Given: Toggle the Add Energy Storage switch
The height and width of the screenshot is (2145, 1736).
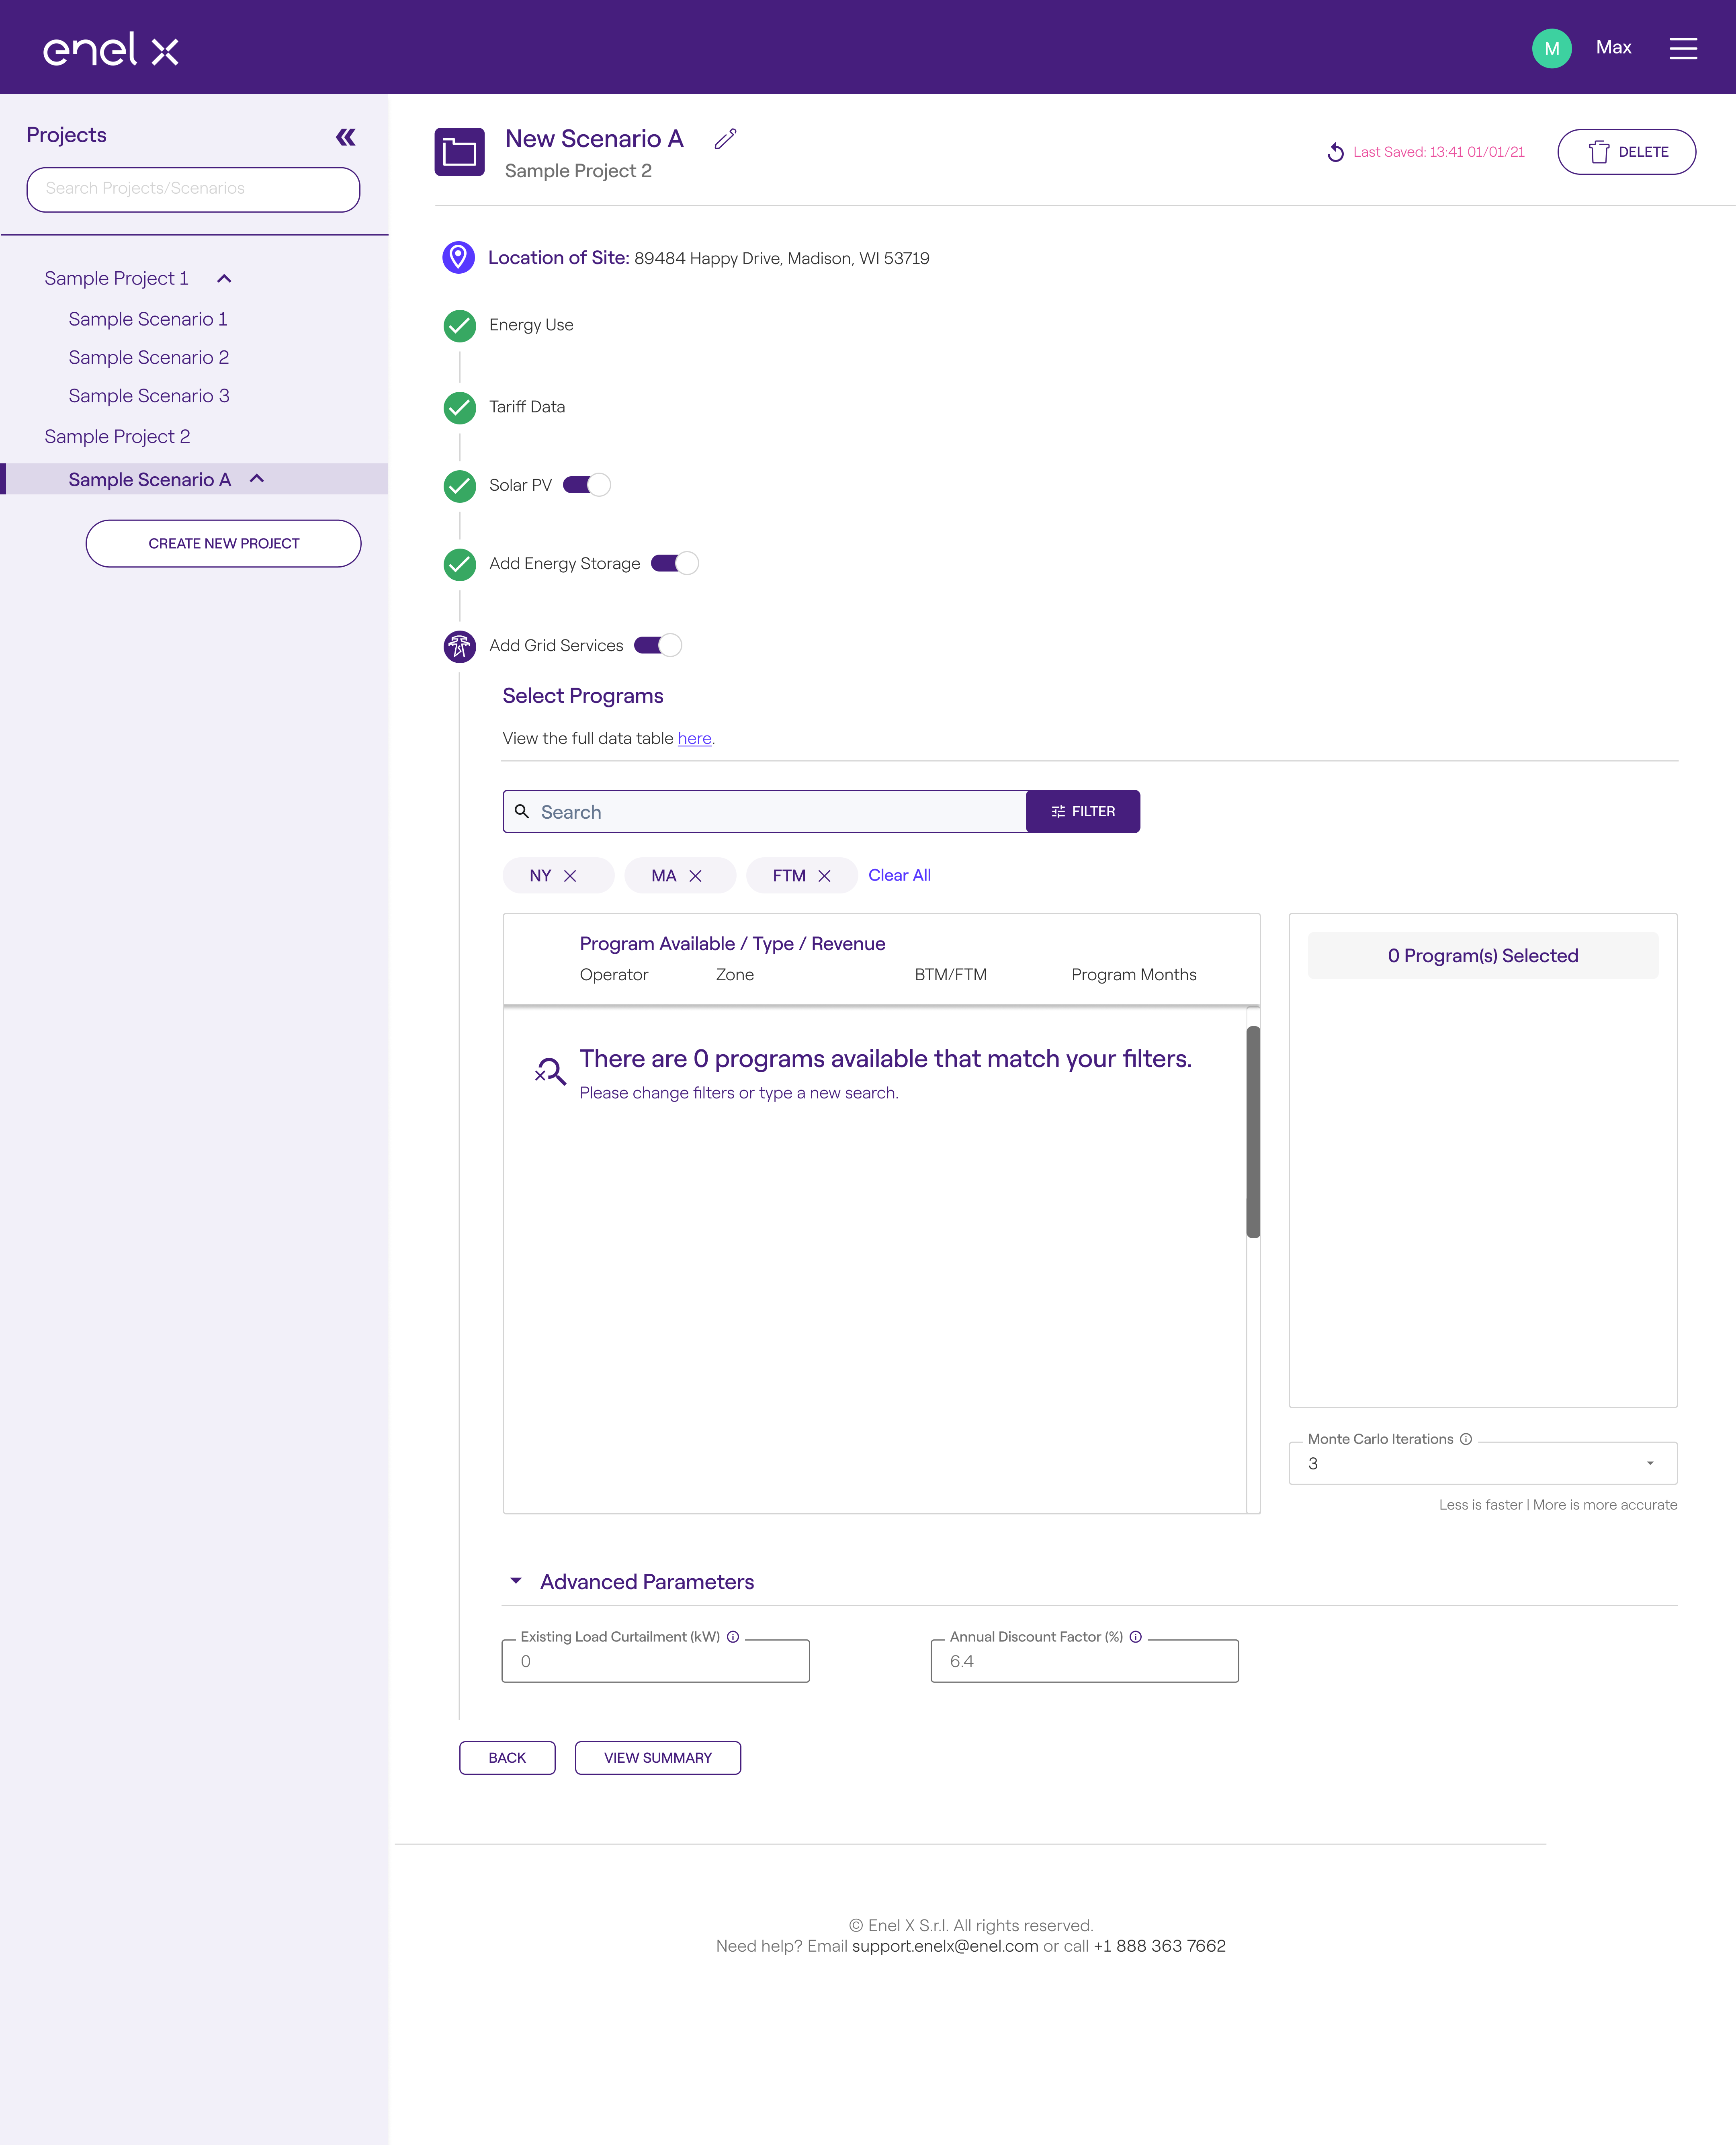Looking at the screenshot, I should 675,564.
